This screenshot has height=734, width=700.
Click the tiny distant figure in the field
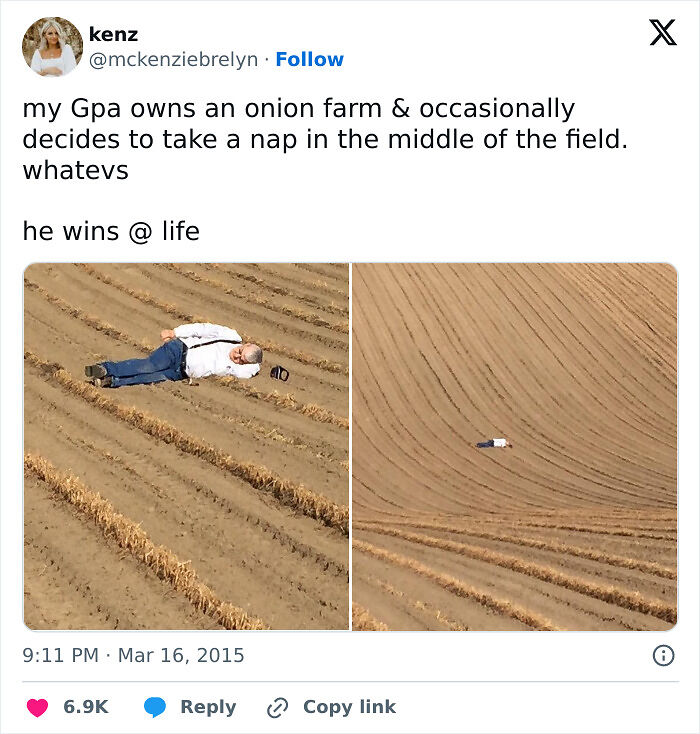[x=493, y=443]
